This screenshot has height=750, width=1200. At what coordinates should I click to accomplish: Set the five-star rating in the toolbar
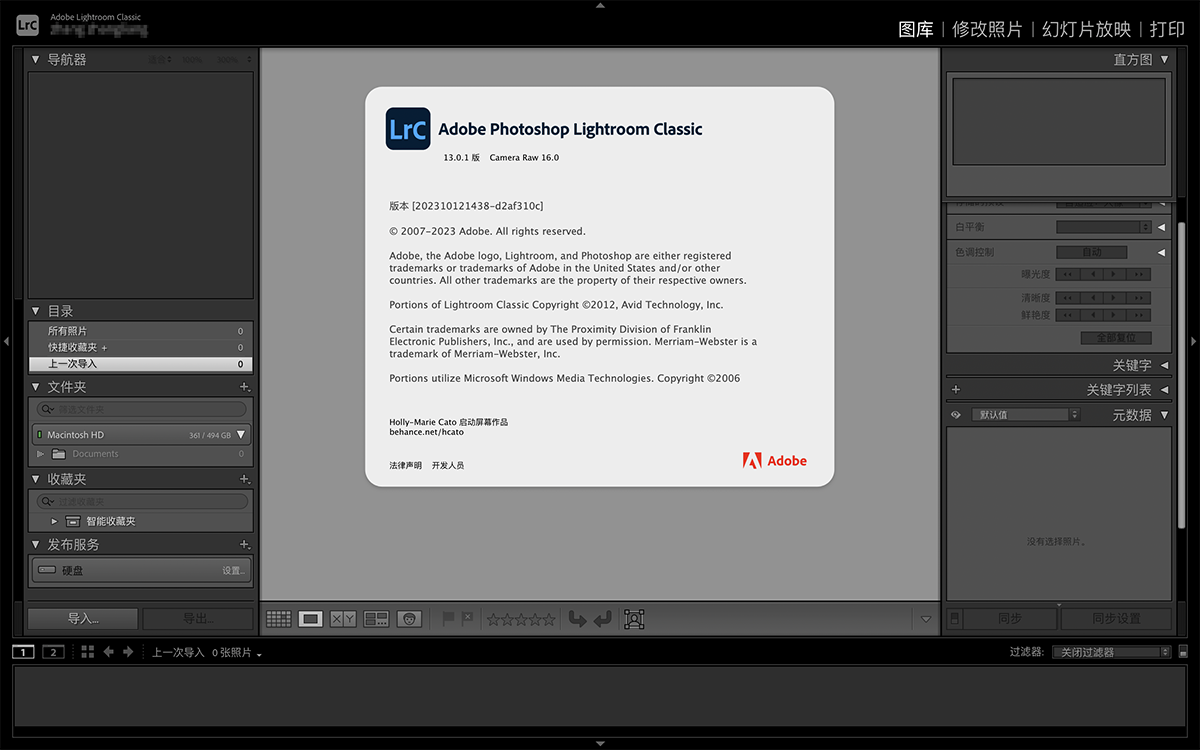[x=549, y=619]
